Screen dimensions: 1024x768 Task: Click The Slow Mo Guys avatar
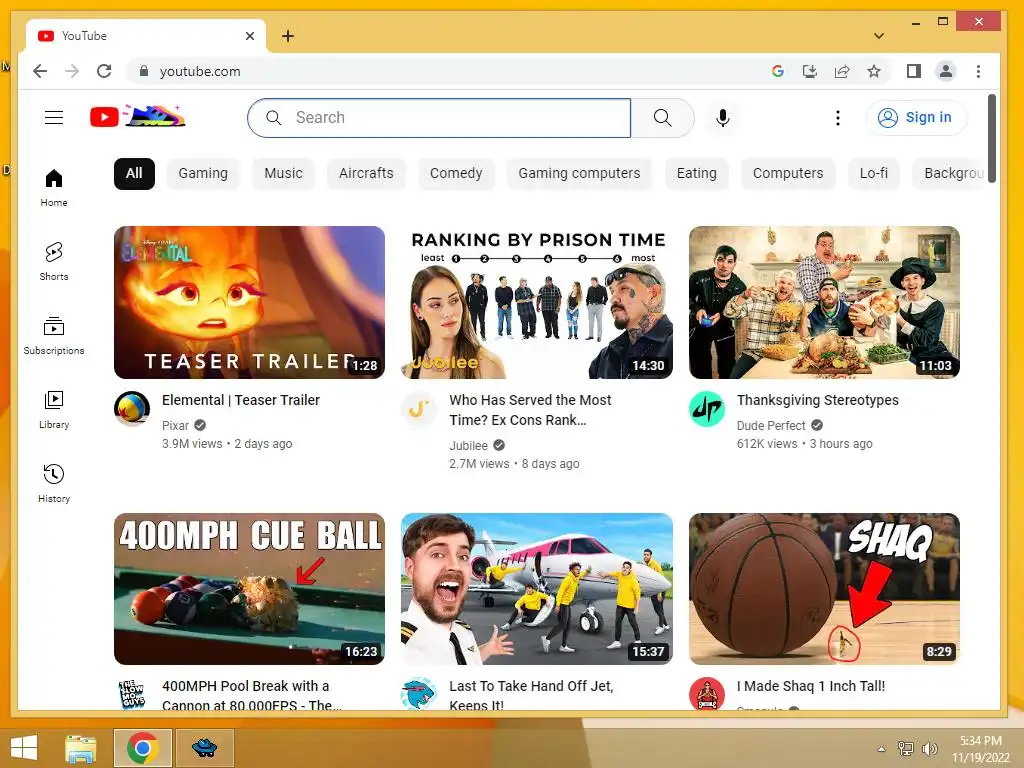[132, 694]
